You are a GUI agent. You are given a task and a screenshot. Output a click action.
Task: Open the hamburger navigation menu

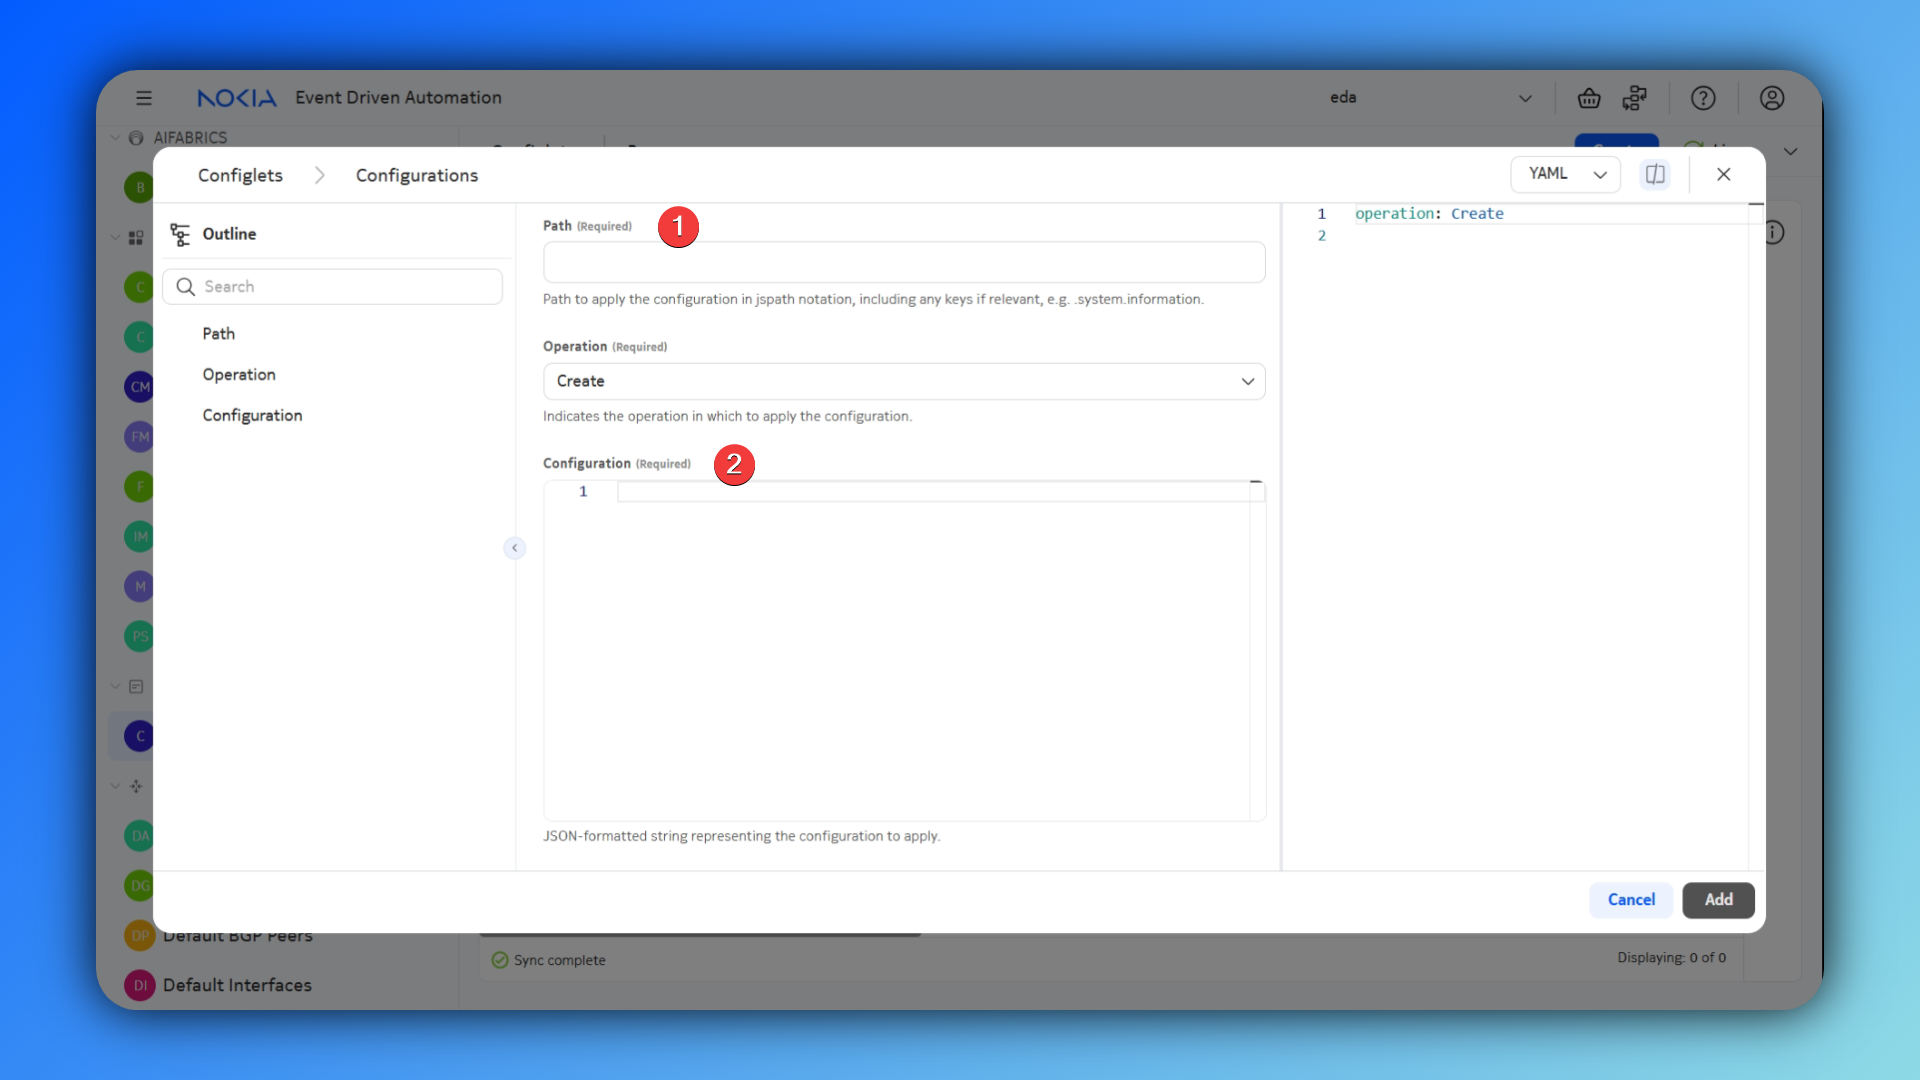pyautogui.click(x=144, y=98)
